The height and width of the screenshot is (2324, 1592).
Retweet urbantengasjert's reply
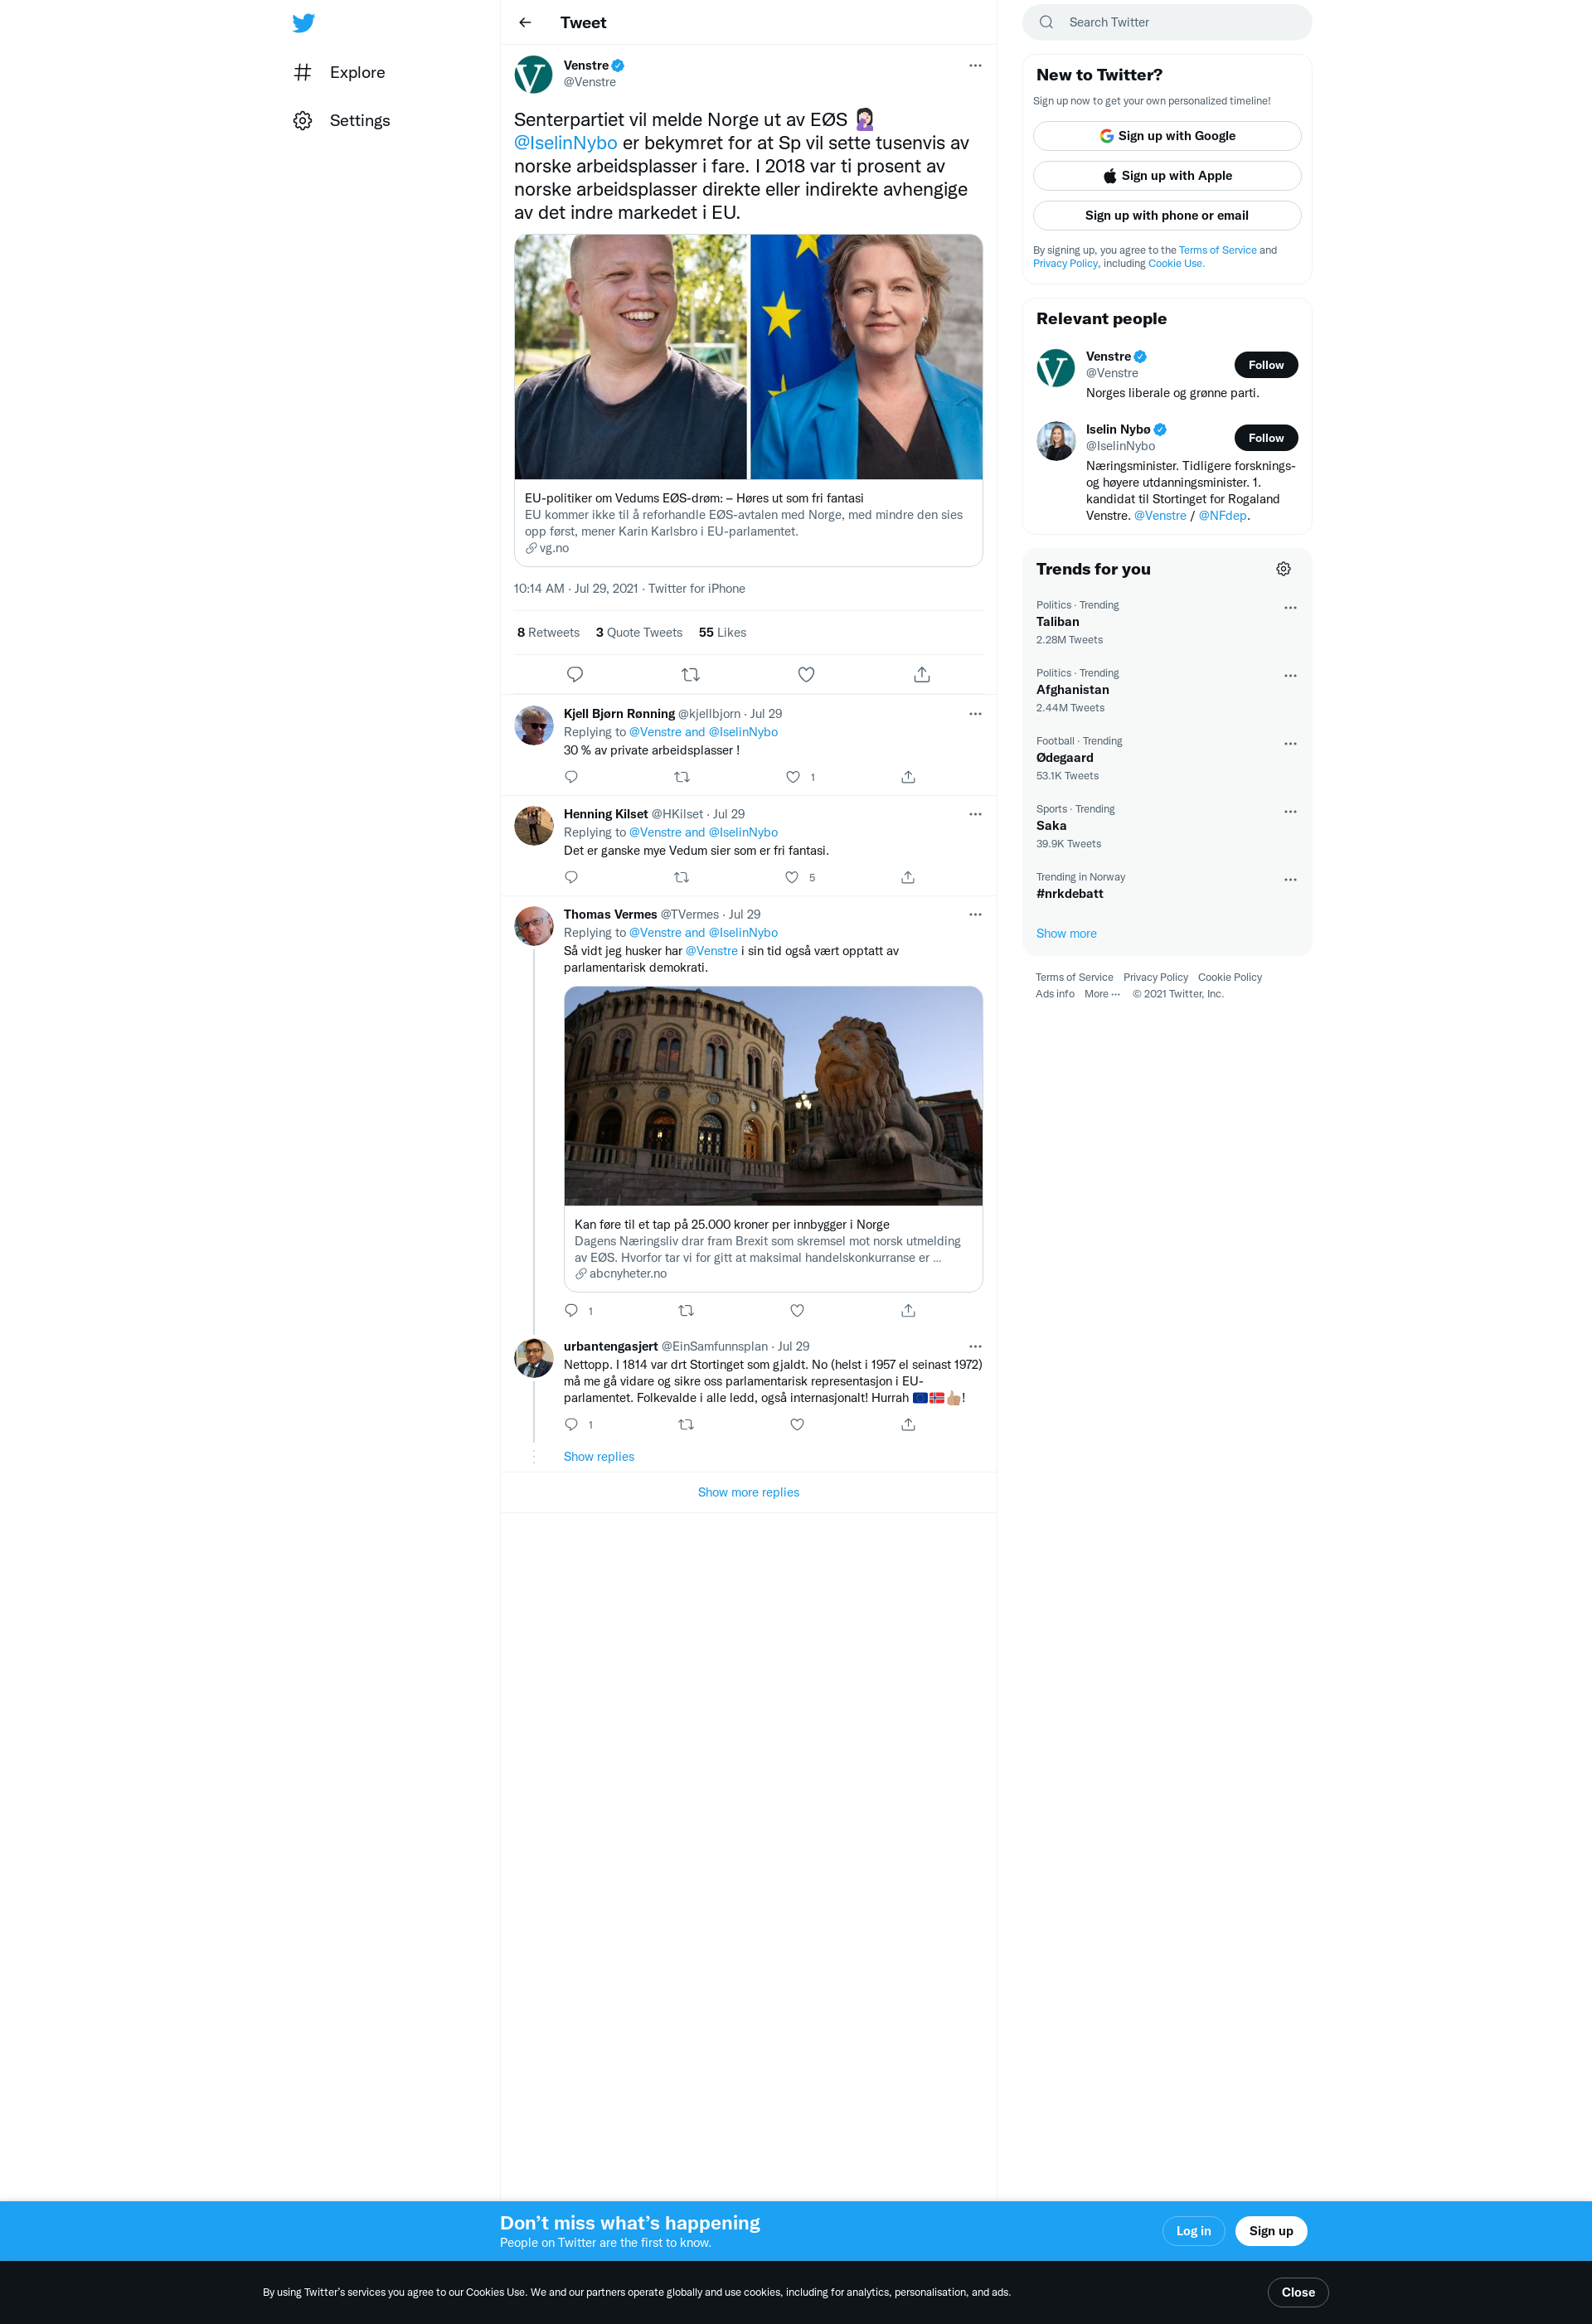tap(686, 1424)
